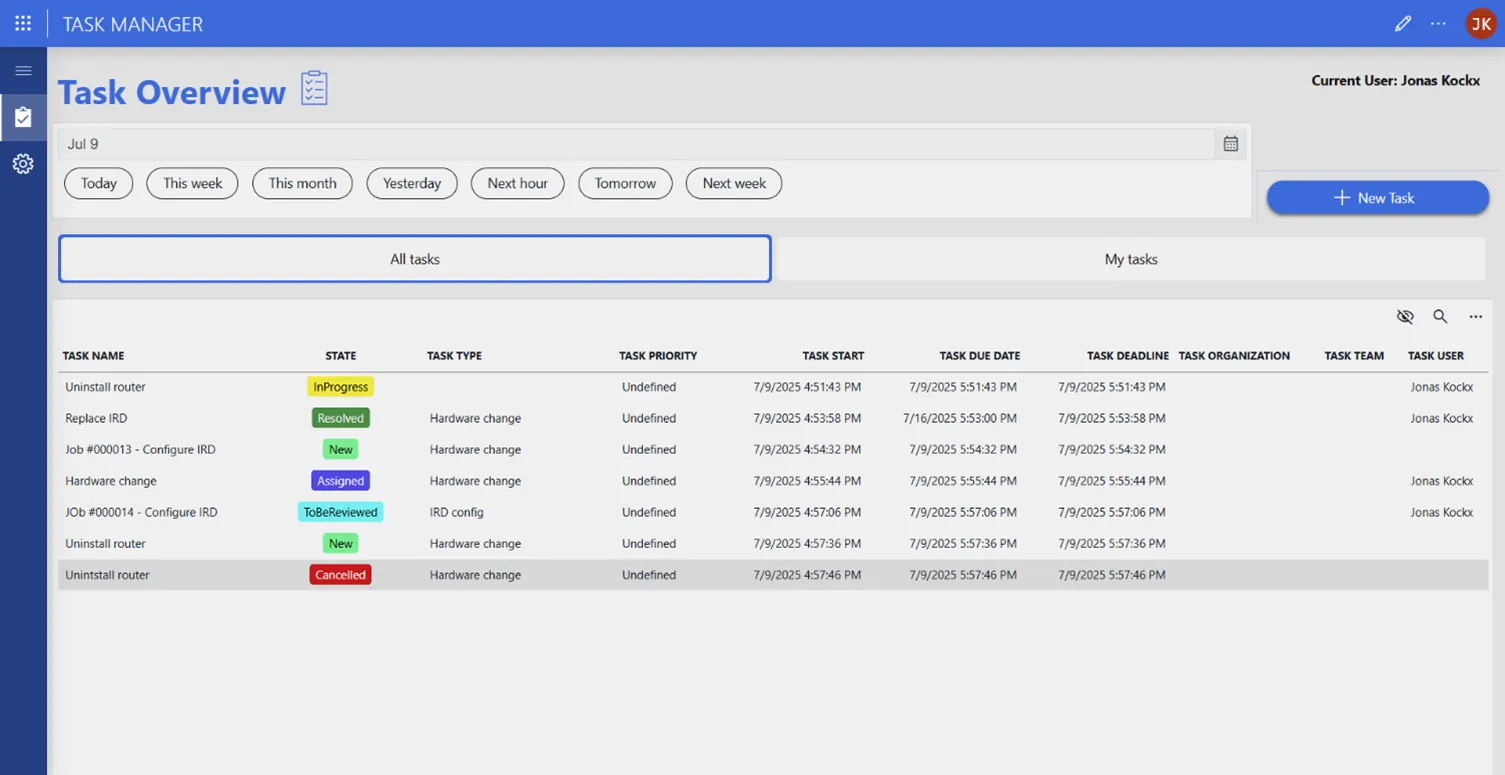Click the IRD config task type cell
This screenshot has height=775, width=1505.
457,512
